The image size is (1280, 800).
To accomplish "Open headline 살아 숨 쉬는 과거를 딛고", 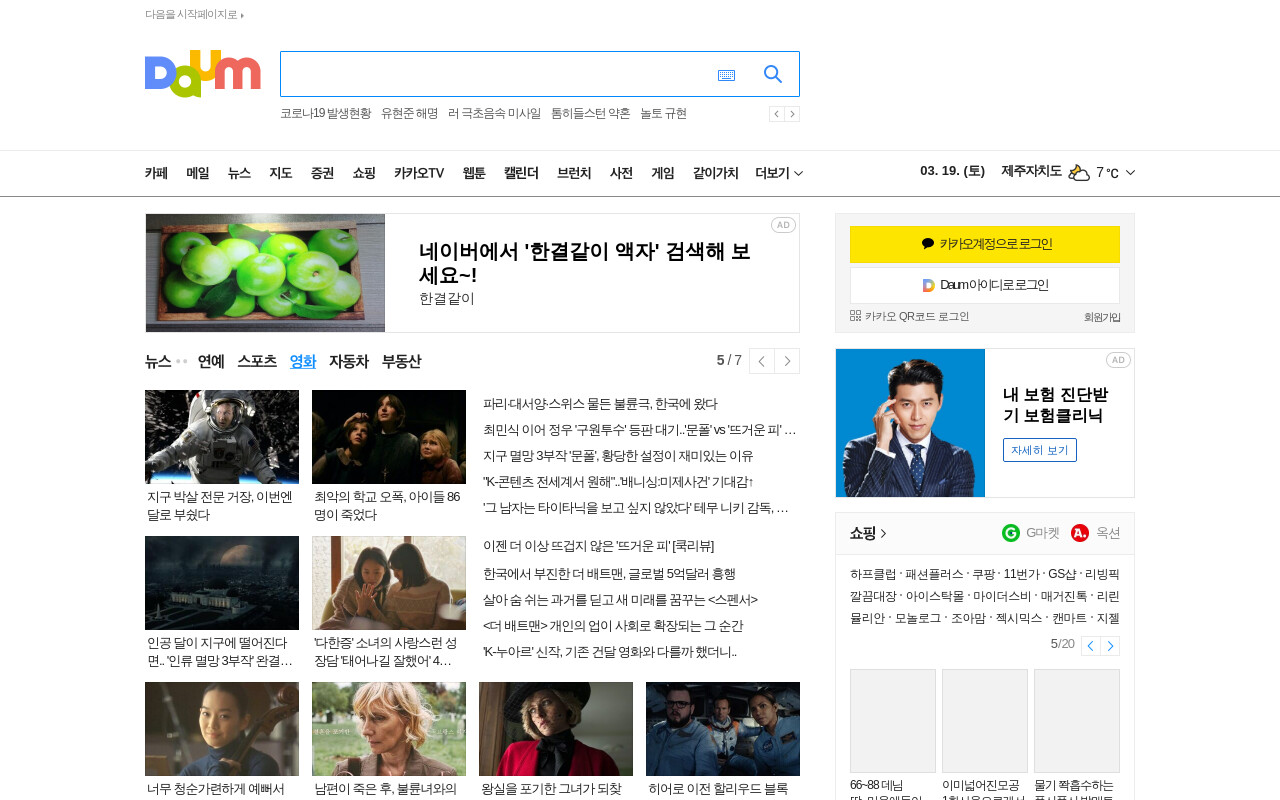I will [x=620, y=600].
